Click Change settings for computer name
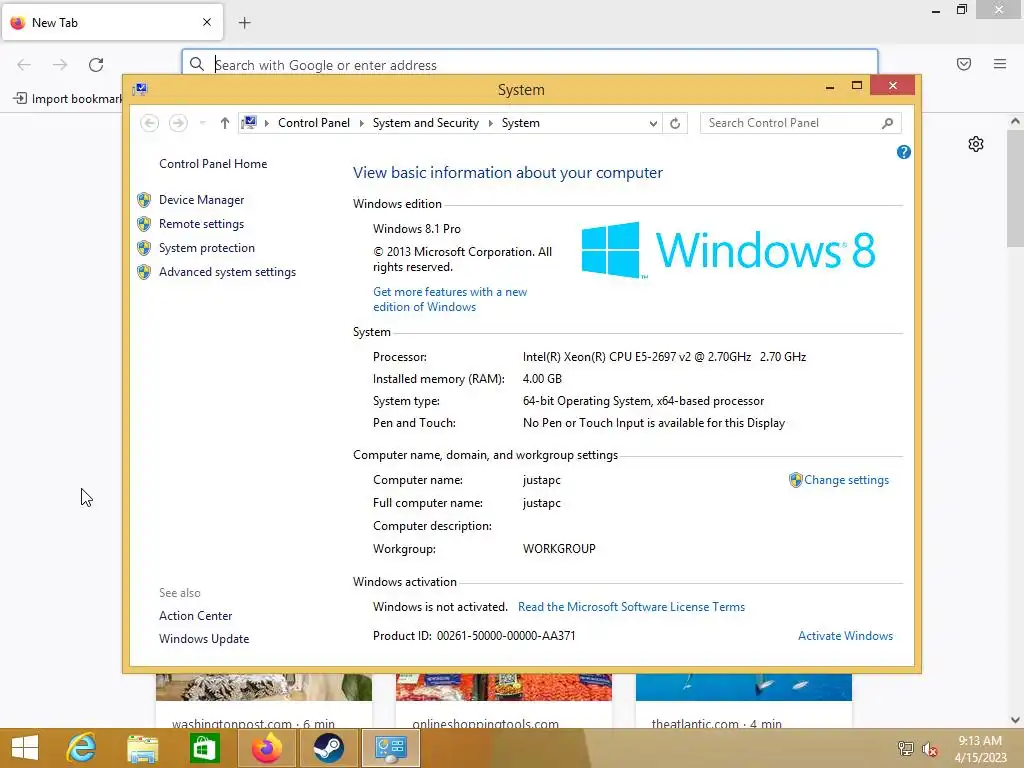Image resolution: width=1024 pixels, height=768 pixels. tap(846, 480)
